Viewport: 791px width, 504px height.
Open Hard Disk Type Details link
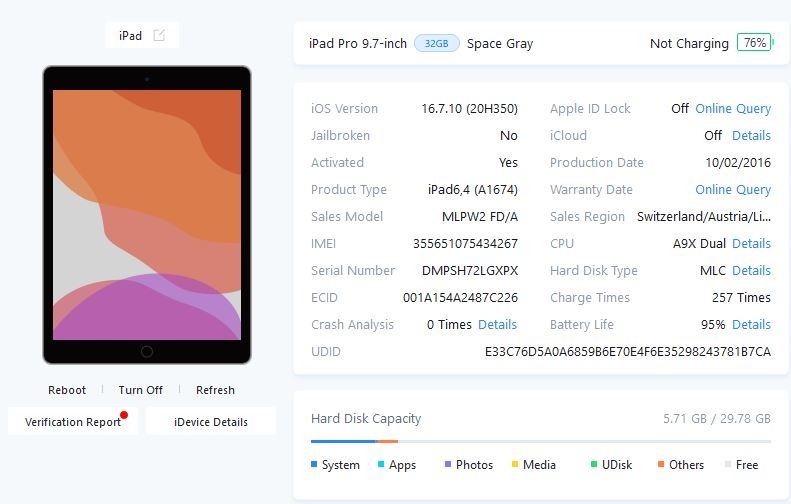pos(751,270)
